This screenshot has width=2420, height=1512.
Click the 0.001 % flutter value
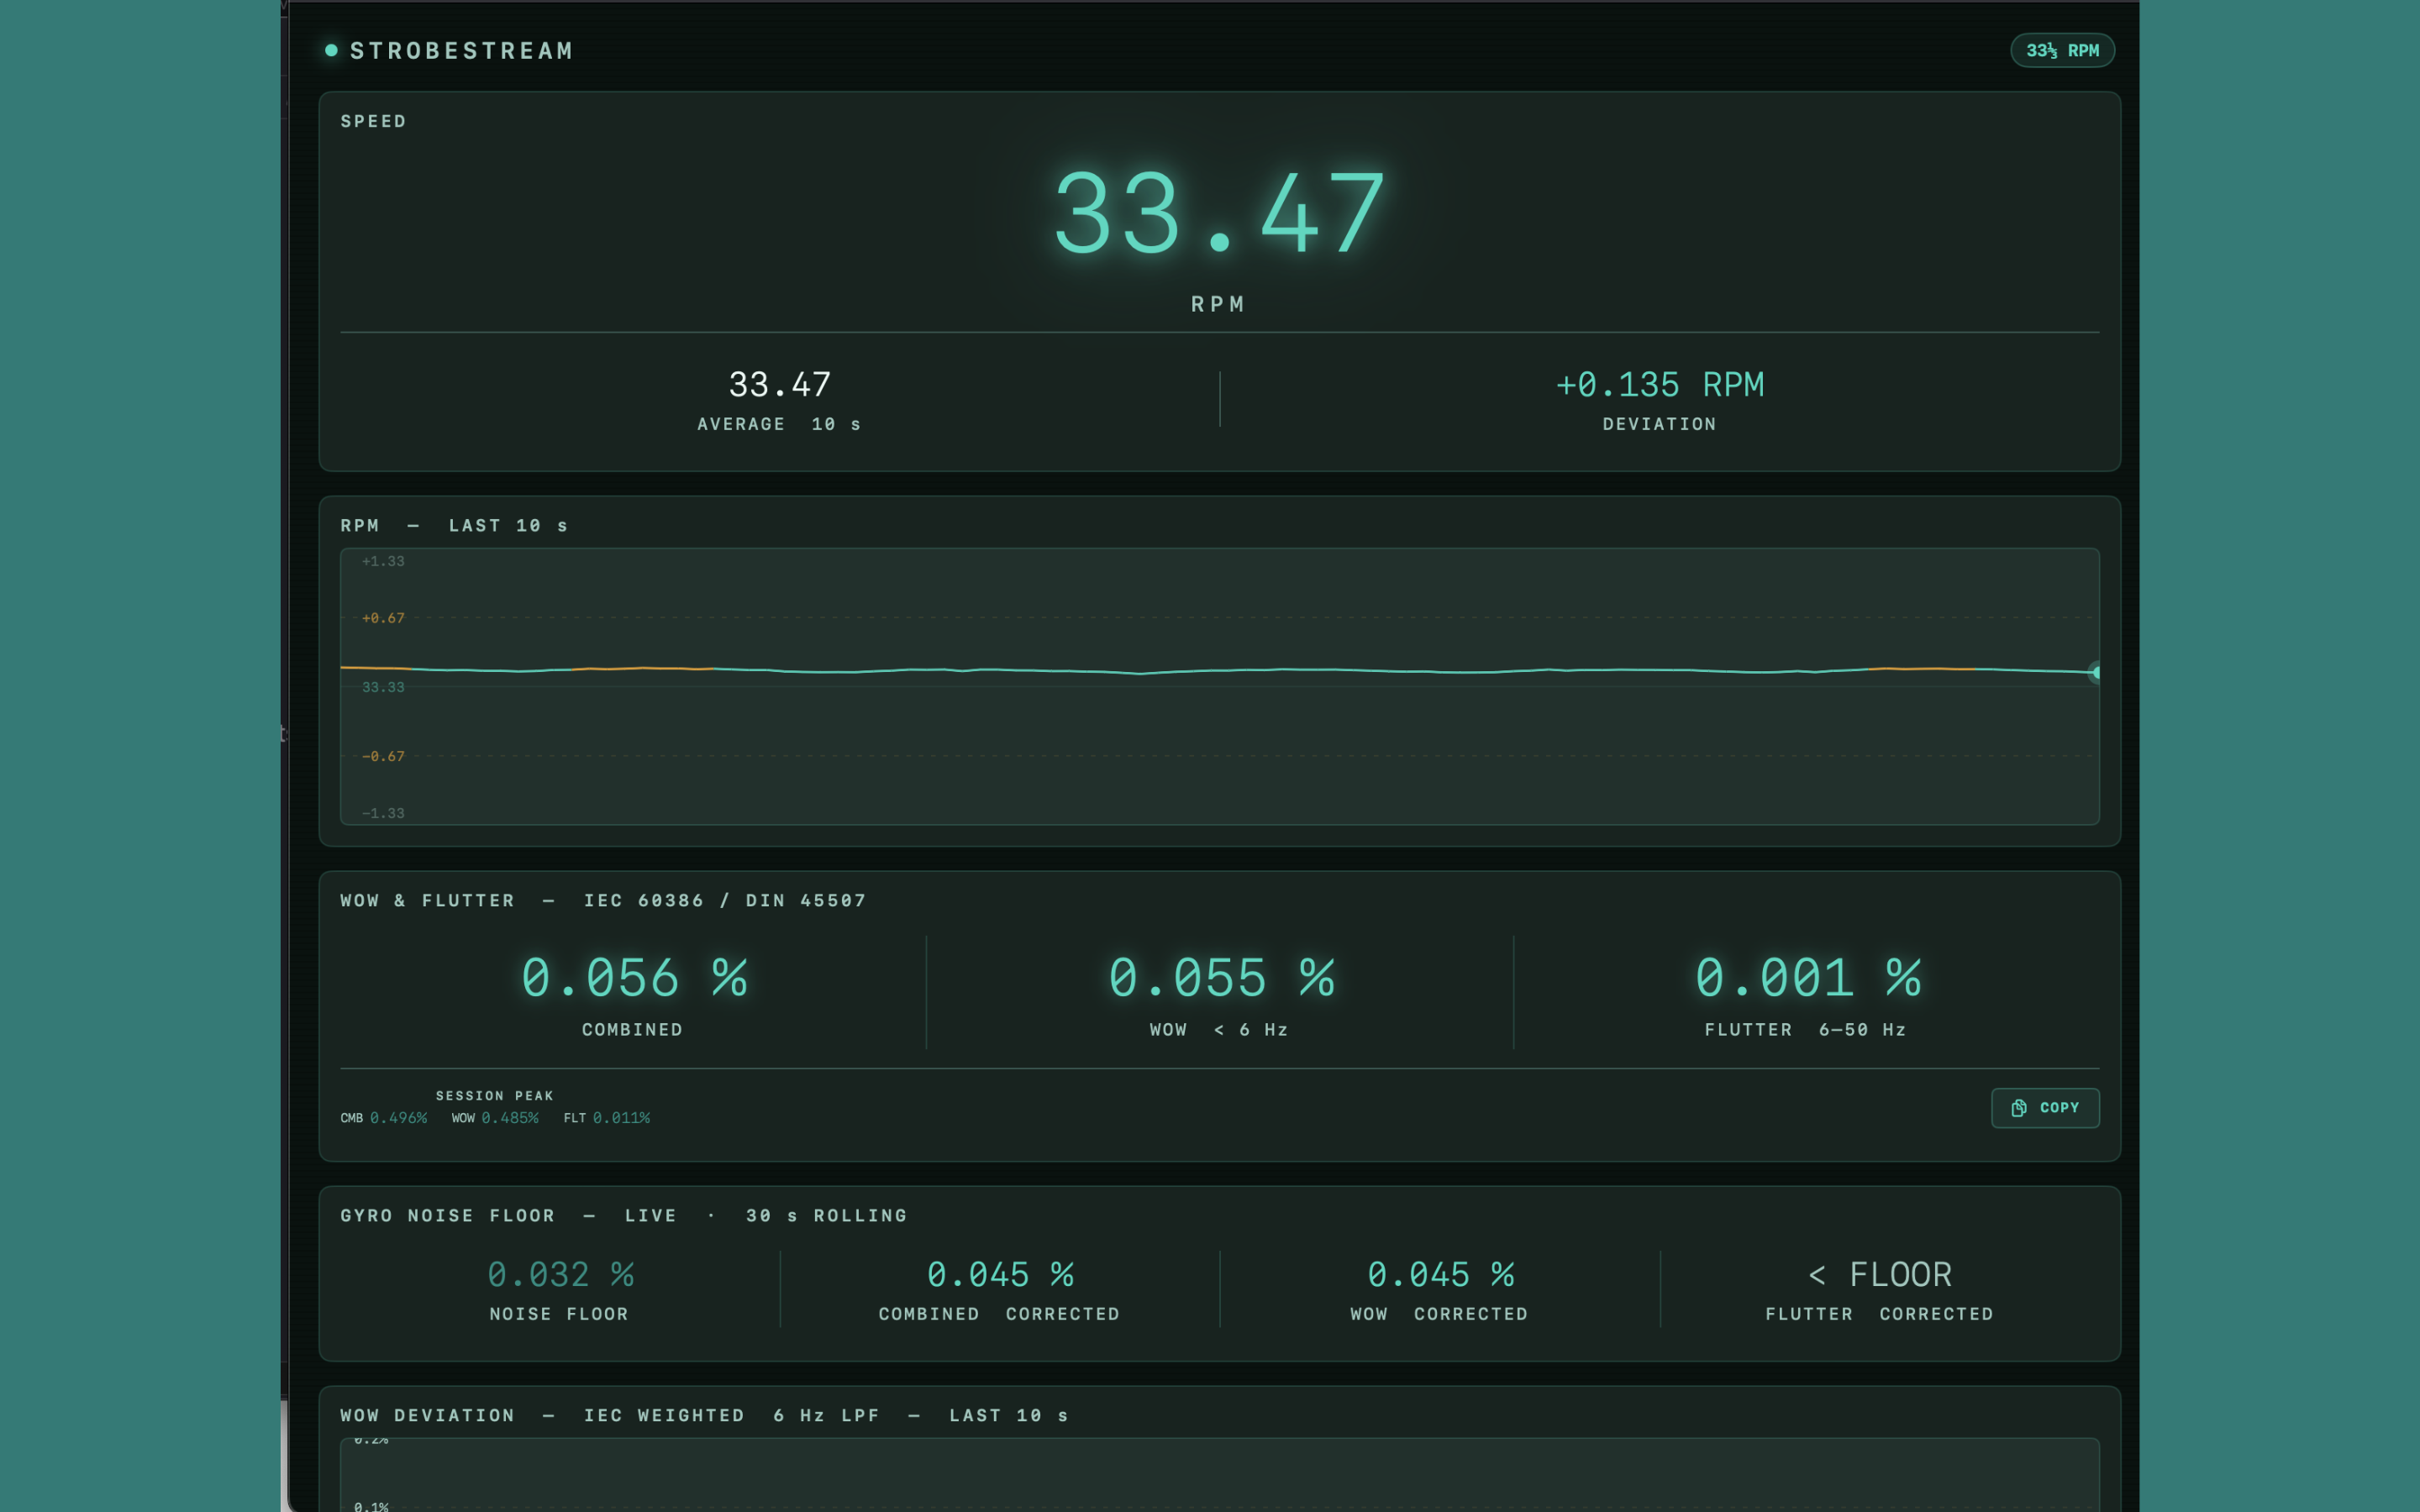[1807, 977]
